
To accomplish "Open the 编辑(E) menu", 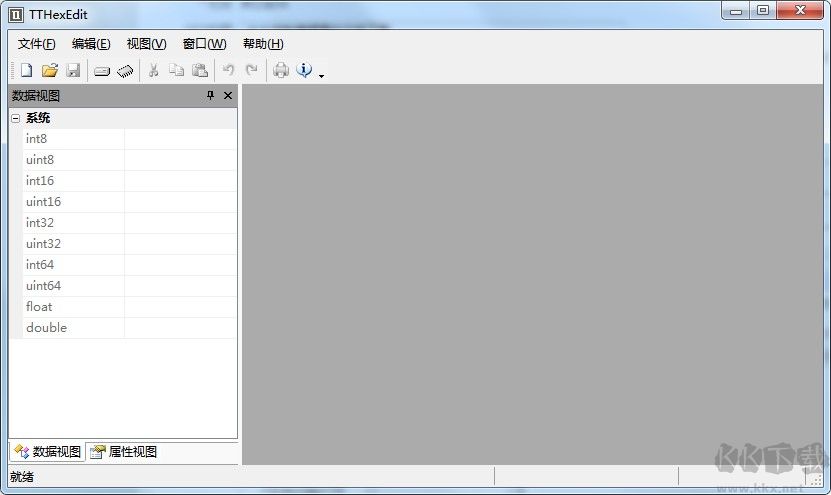I will pyautogui.click(x=91, y=44).
